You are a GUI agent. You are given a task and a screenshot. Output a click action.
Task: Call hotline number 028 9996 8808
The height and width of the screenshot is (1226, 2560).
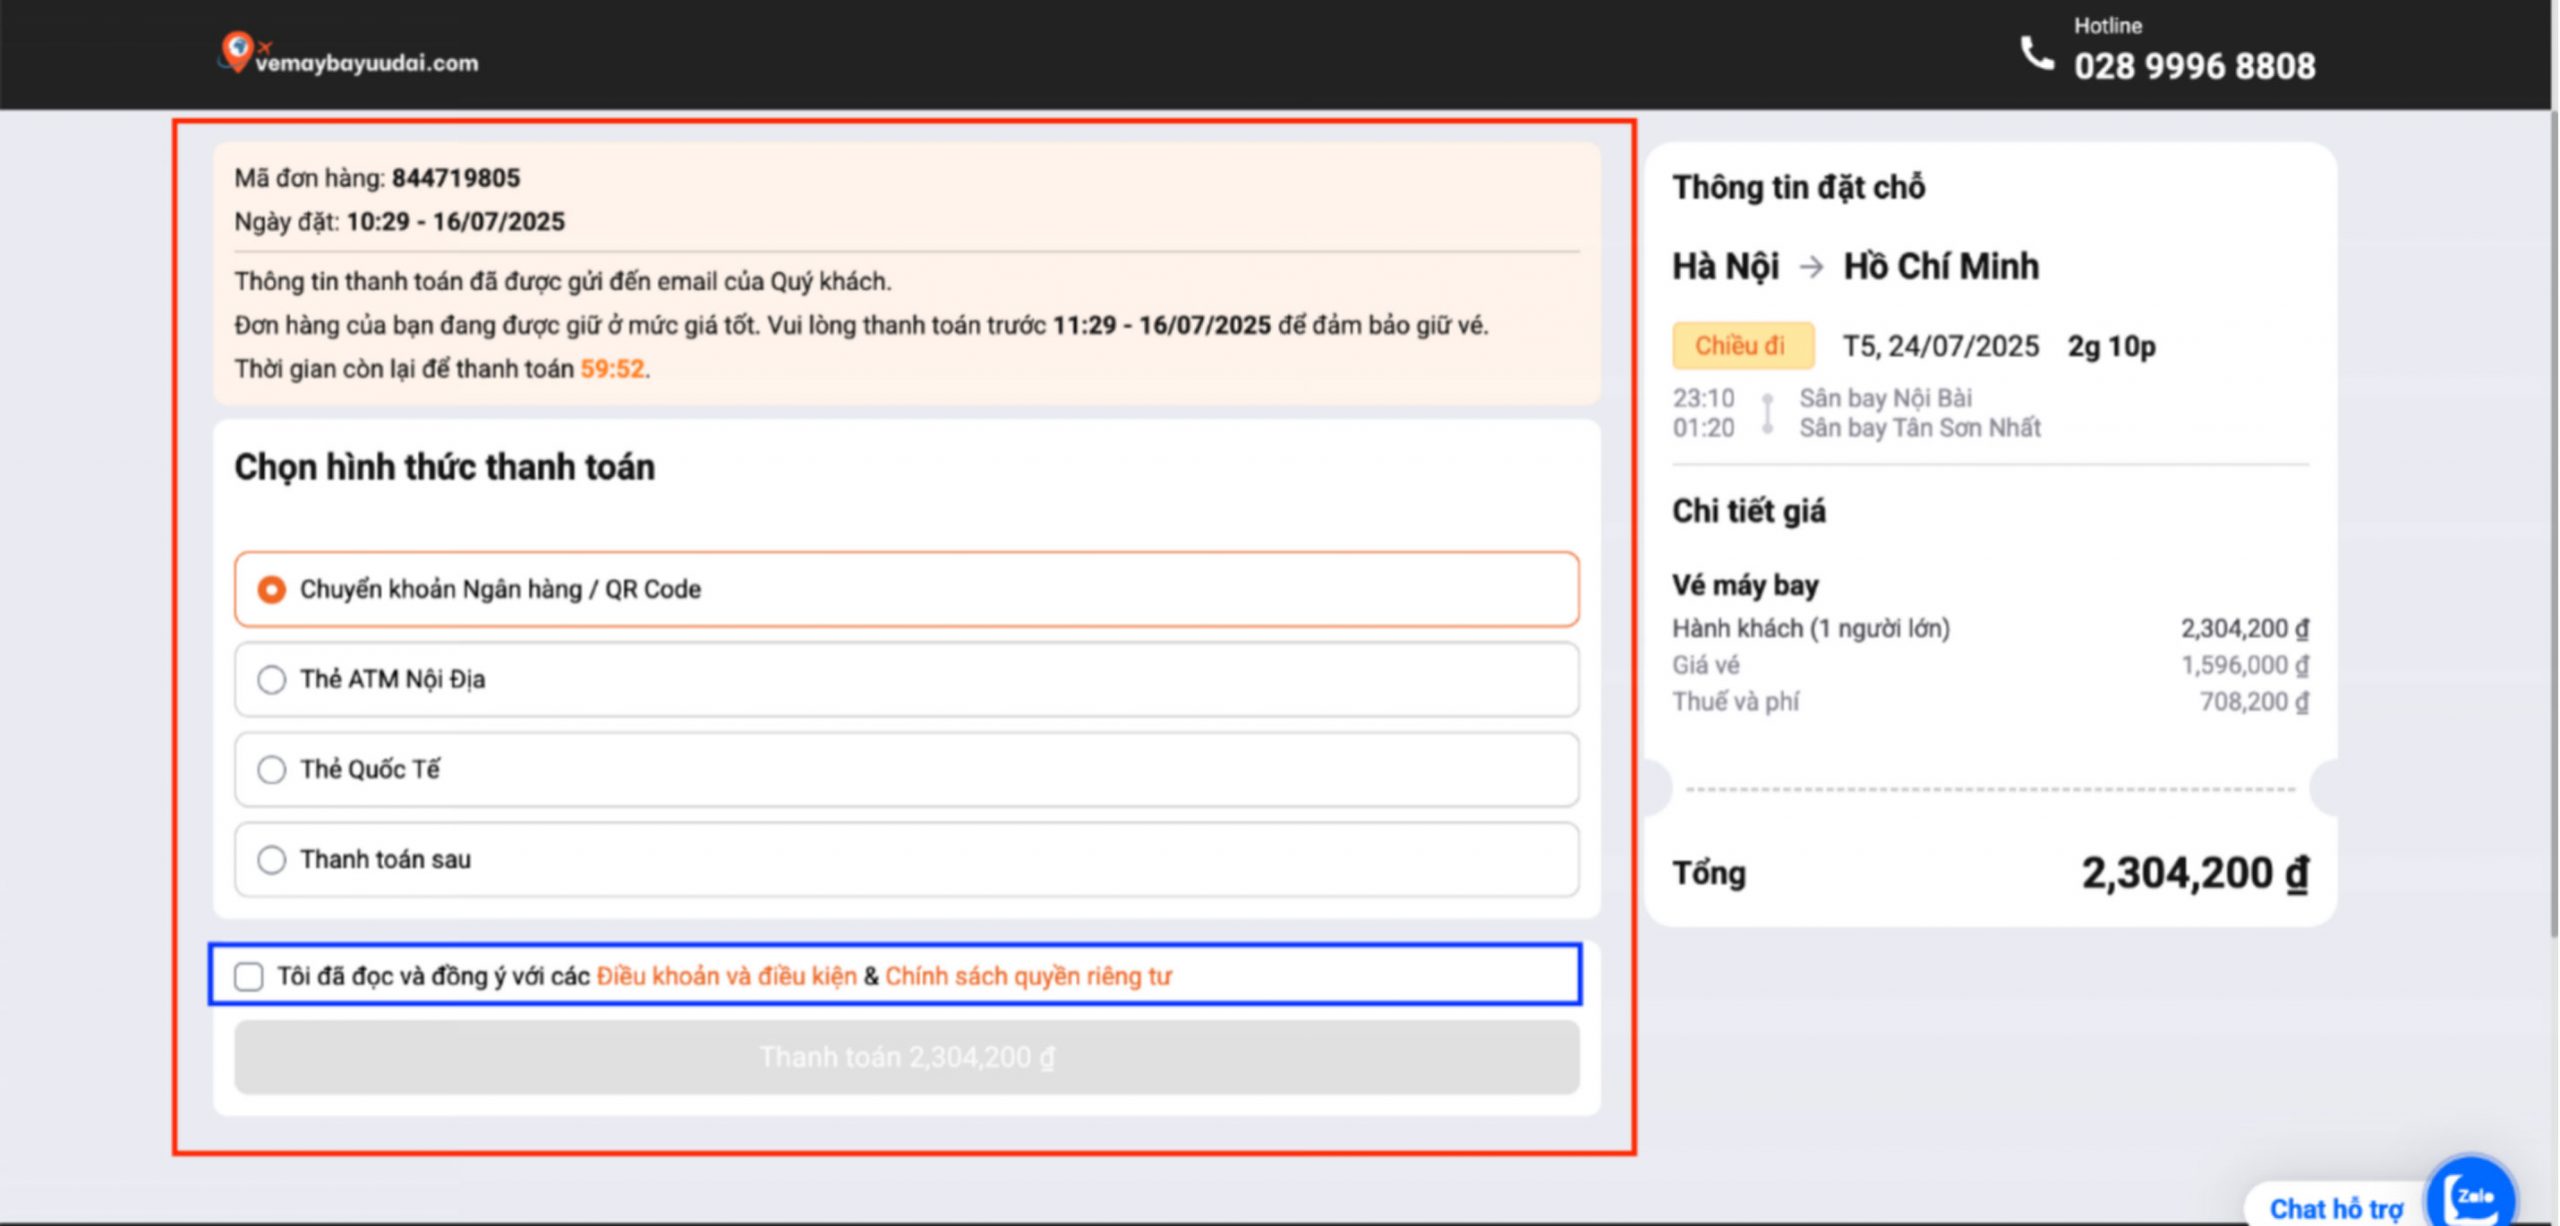(x=2194, y=66)
